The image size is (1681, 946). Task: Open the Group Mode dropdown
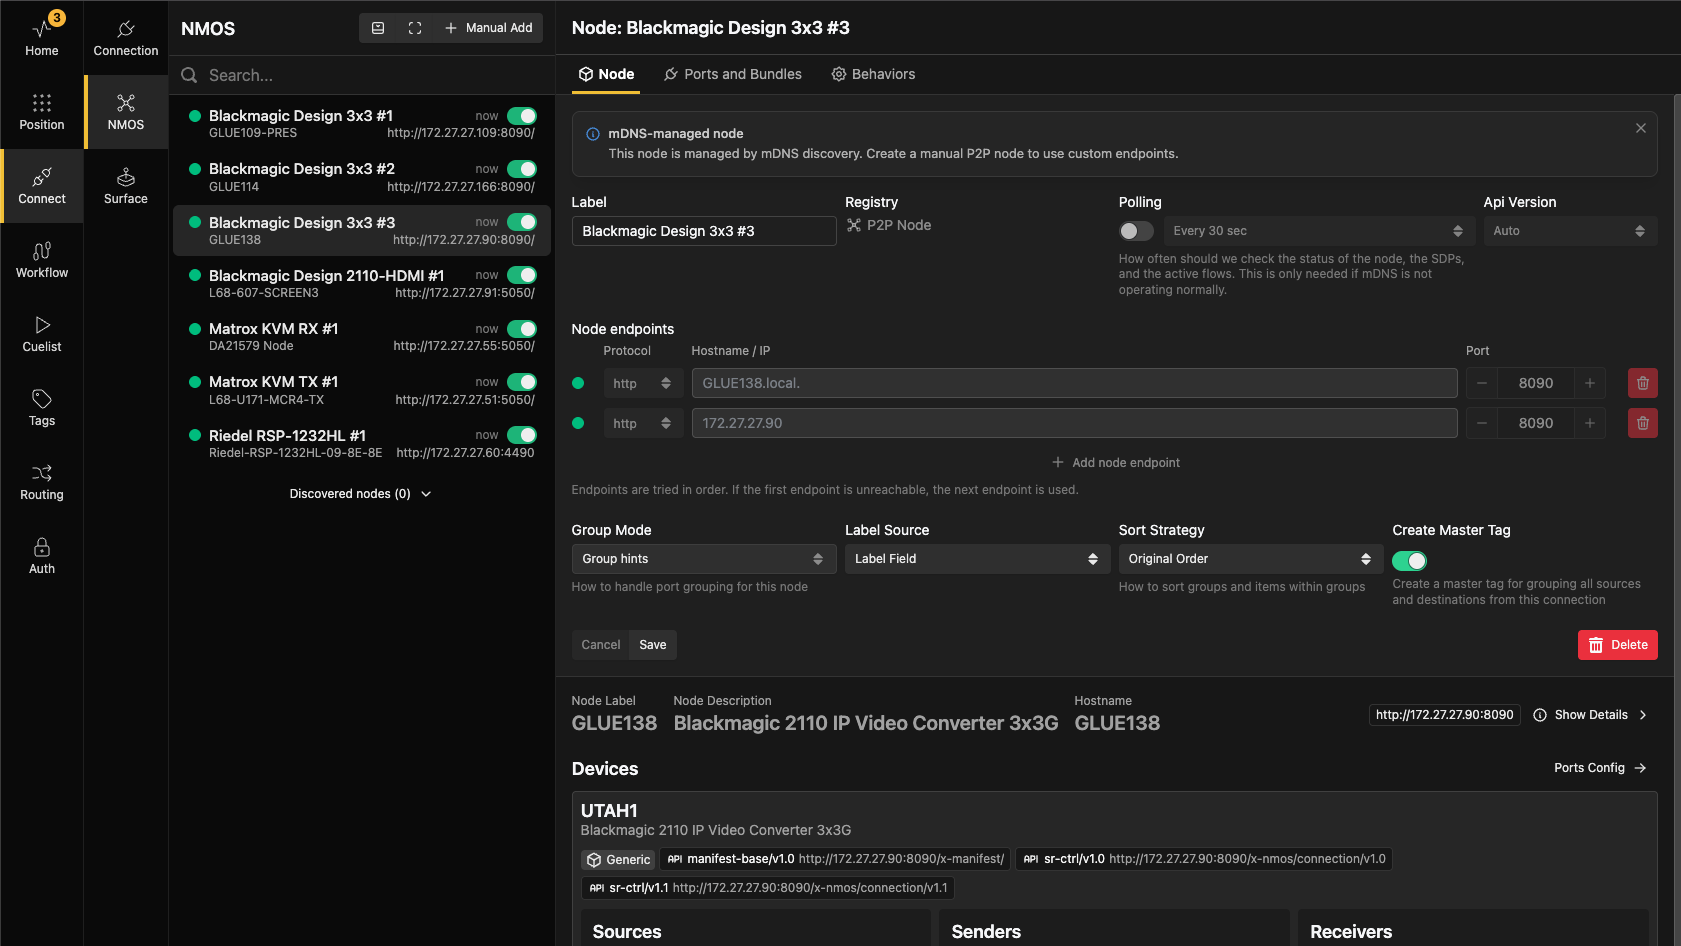point(704,559)
